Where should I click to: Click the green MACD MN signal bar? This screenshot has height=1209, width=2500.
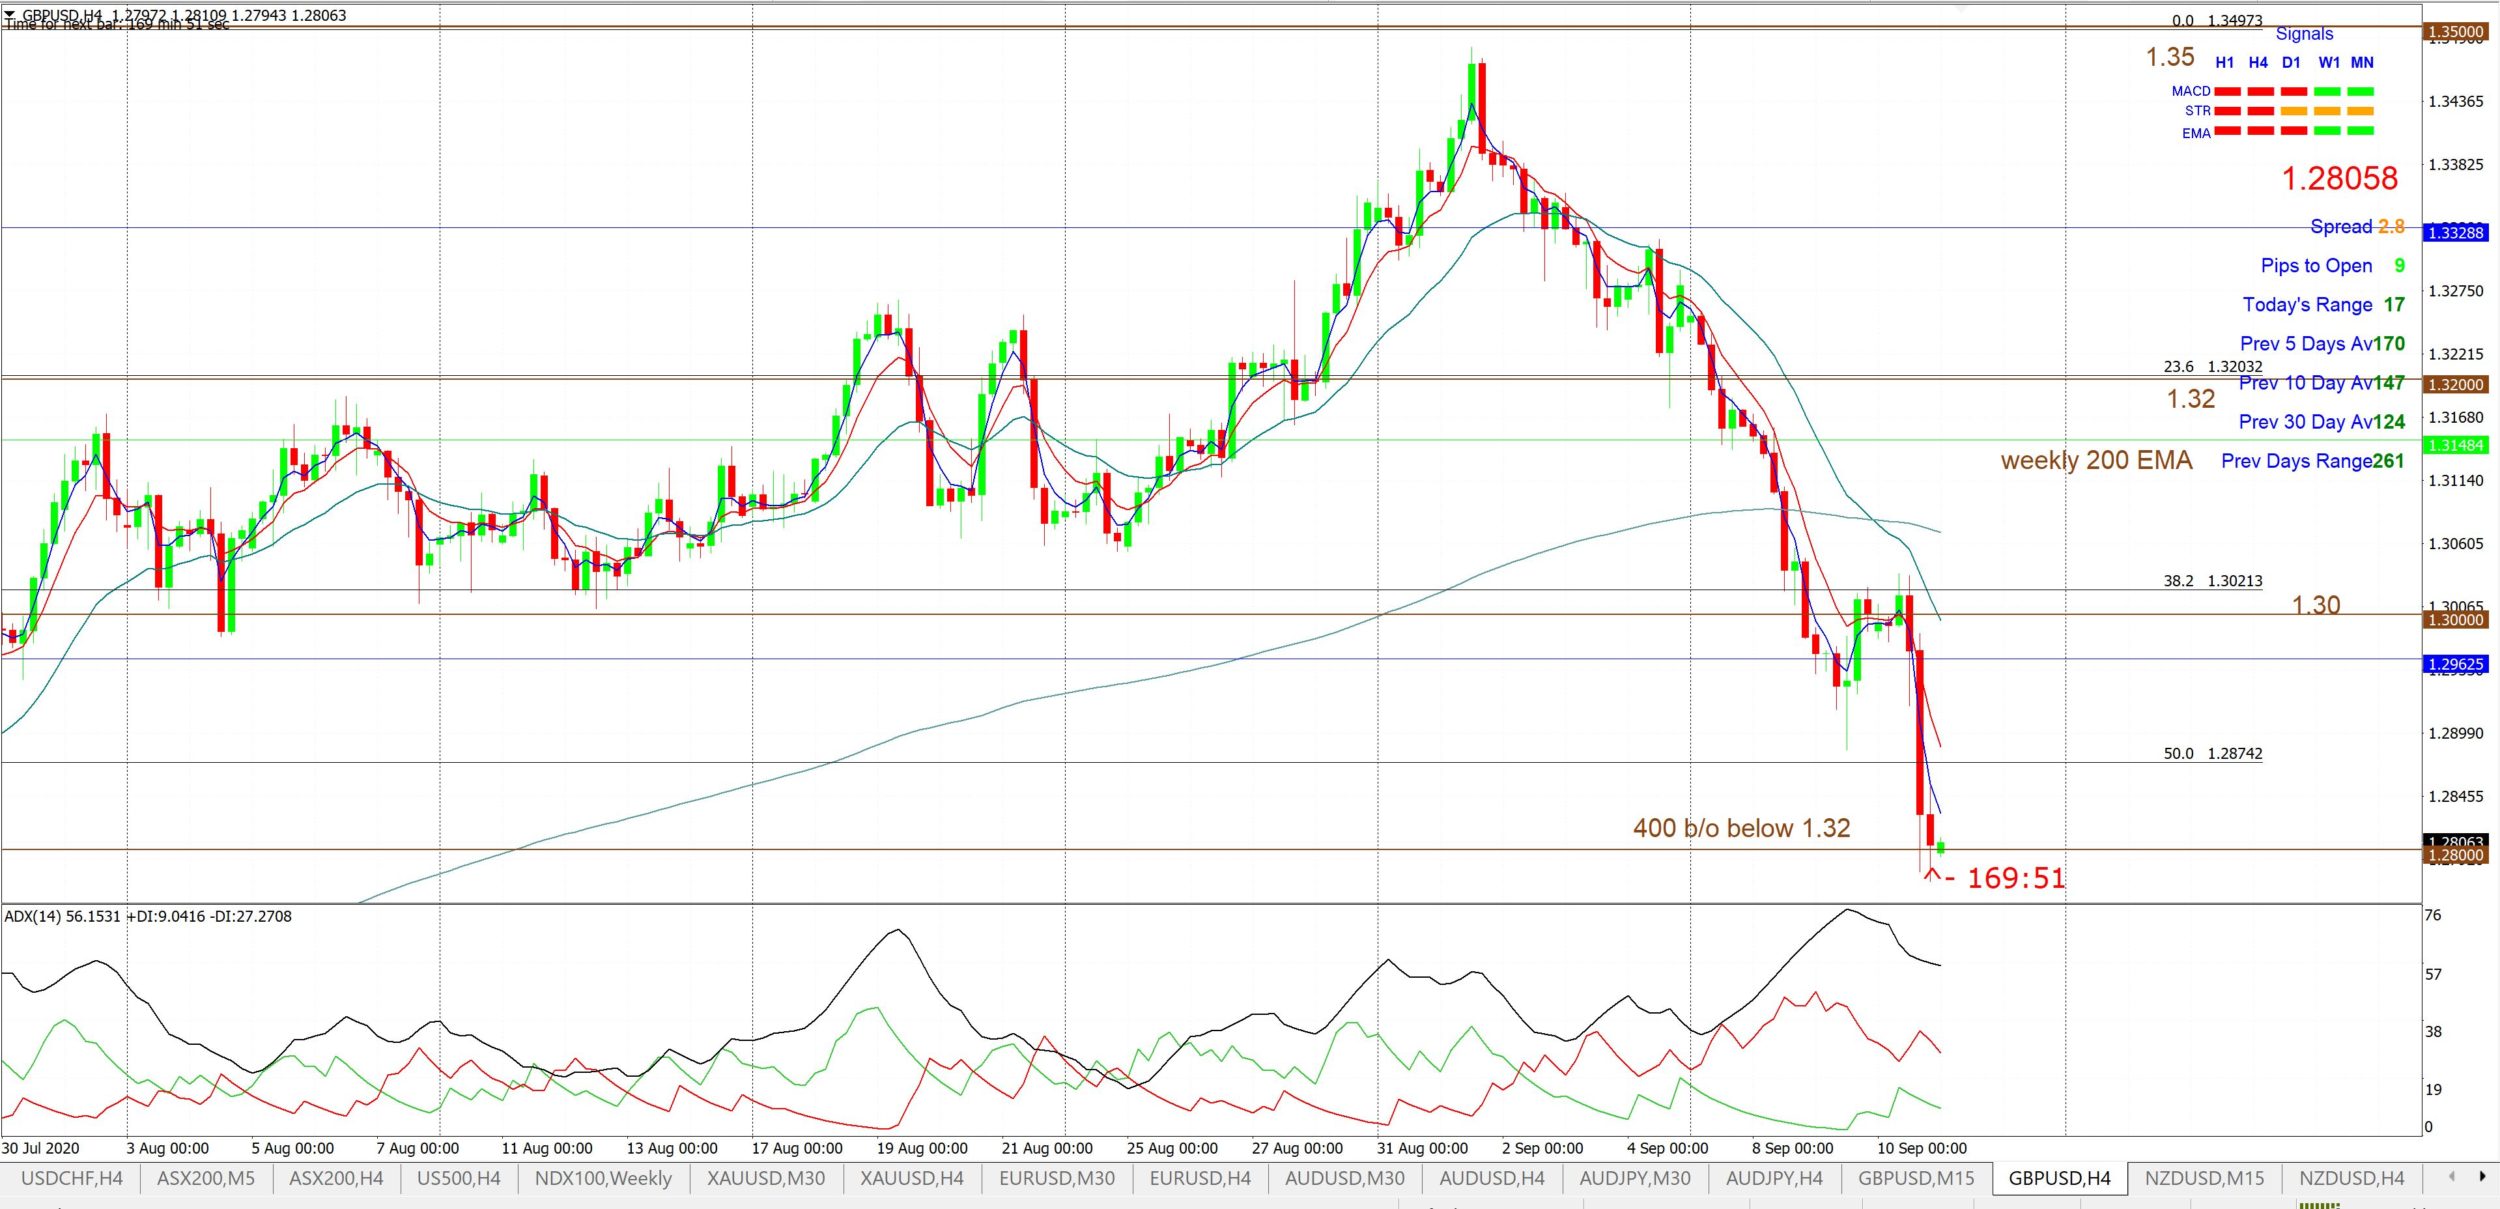[2360, 91]
